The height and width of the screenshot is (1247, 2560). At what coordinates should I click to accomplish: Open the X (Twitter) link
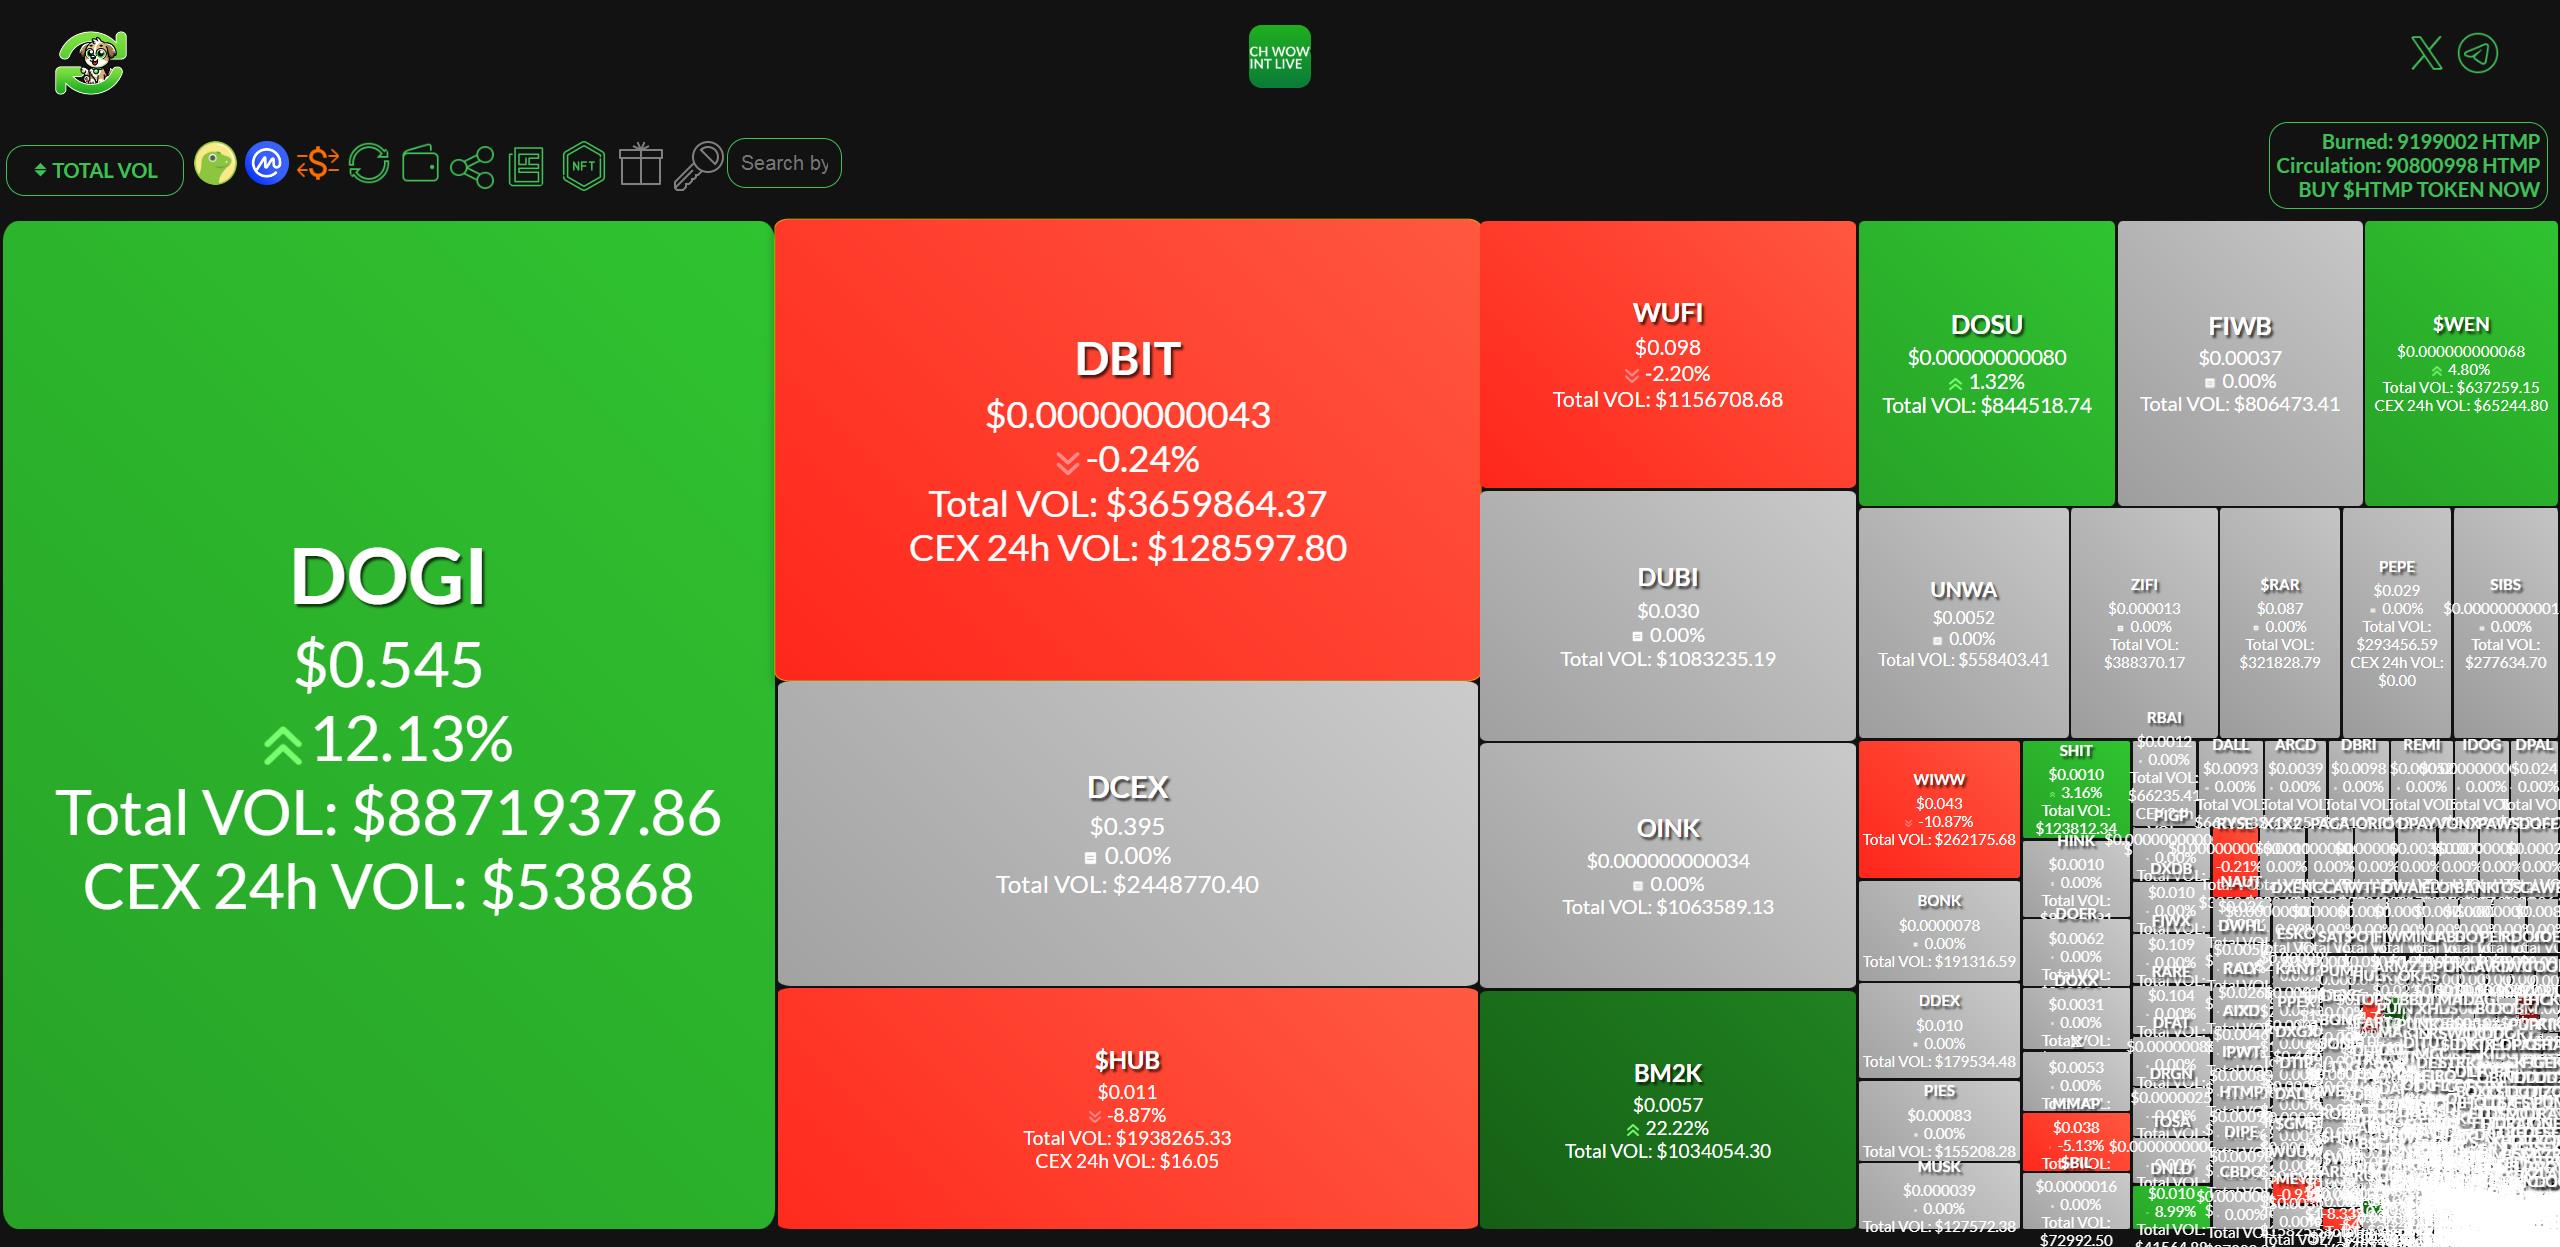[2426, 53]
